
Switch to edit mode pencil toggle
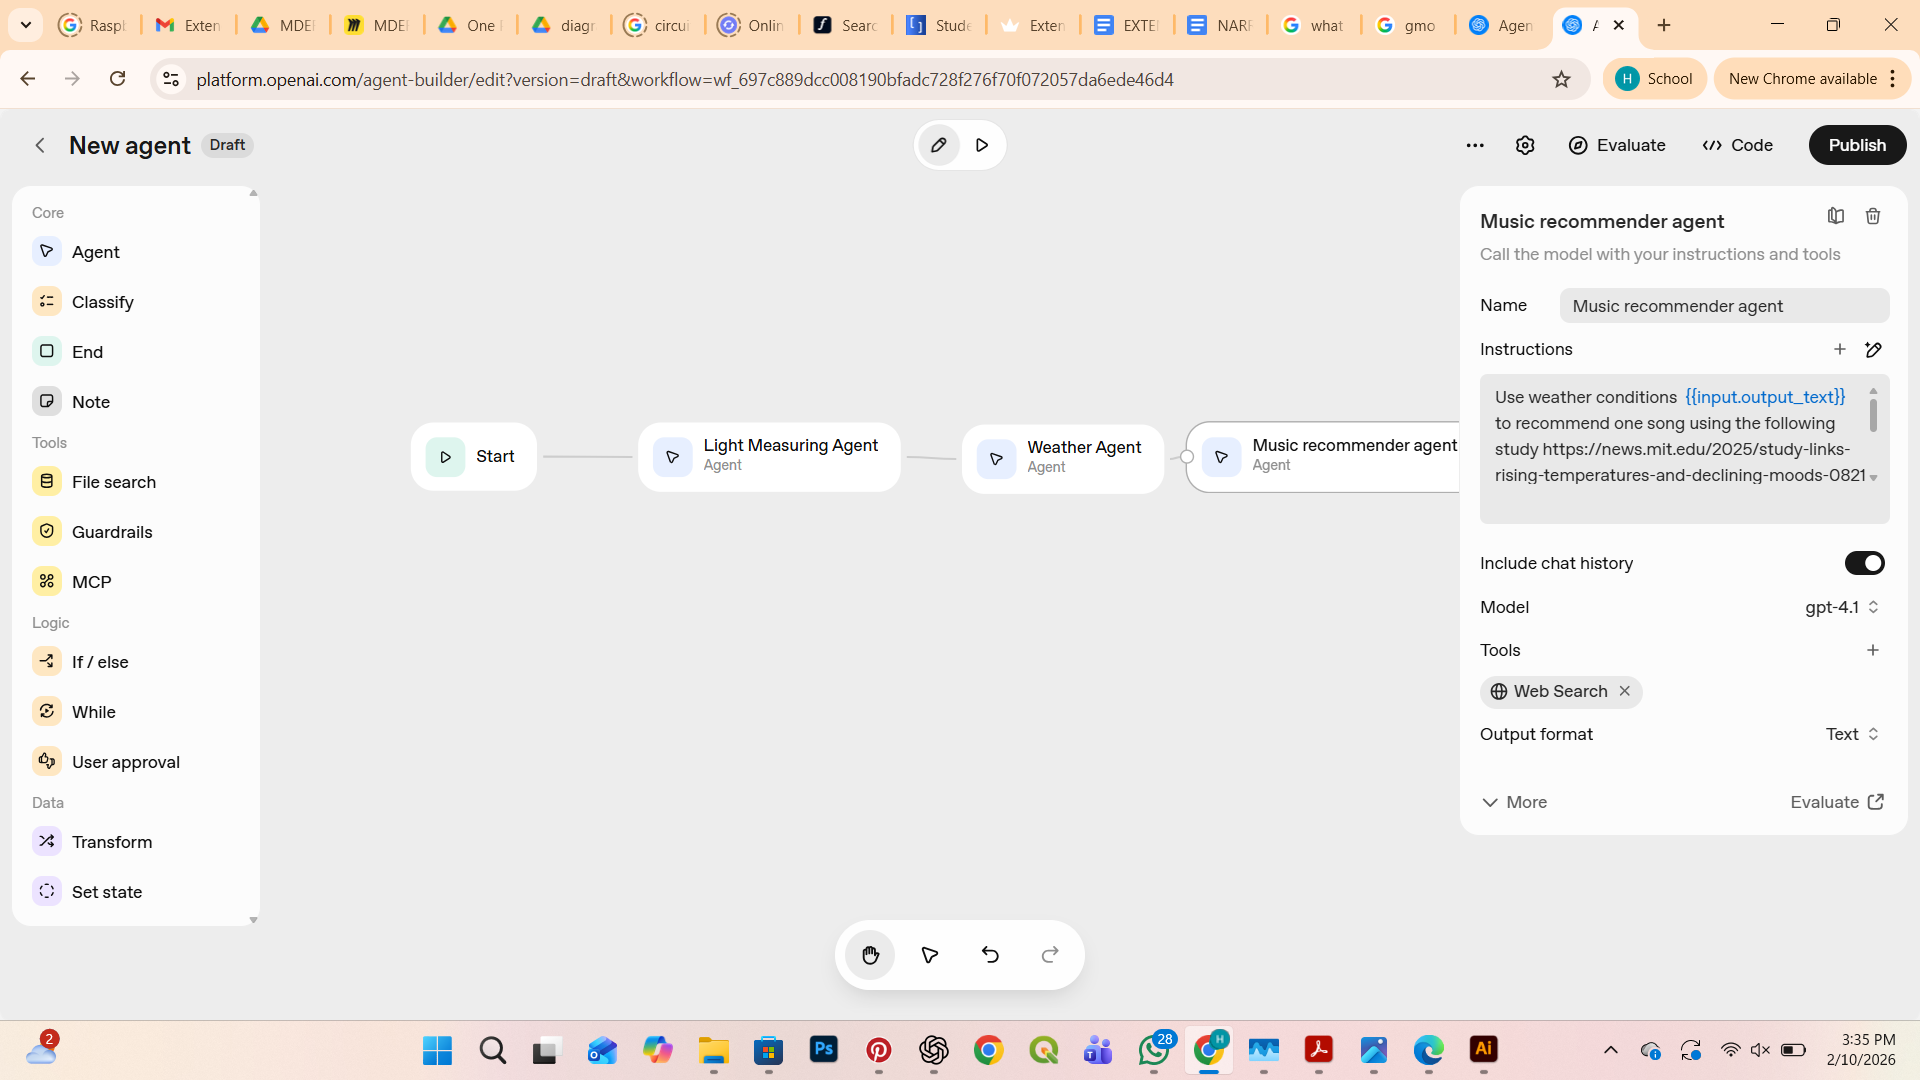pos(938,145)
